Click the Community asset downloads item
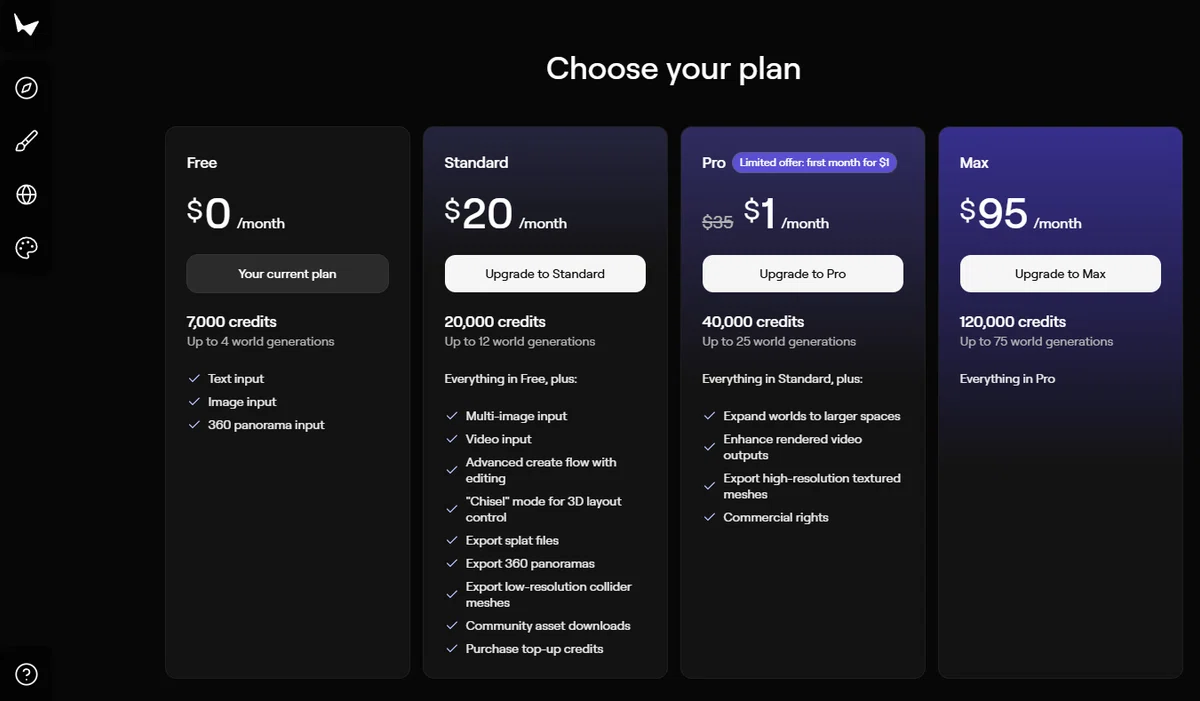The width and height of the screenshot is (1200, 701). tap(548, 626)
